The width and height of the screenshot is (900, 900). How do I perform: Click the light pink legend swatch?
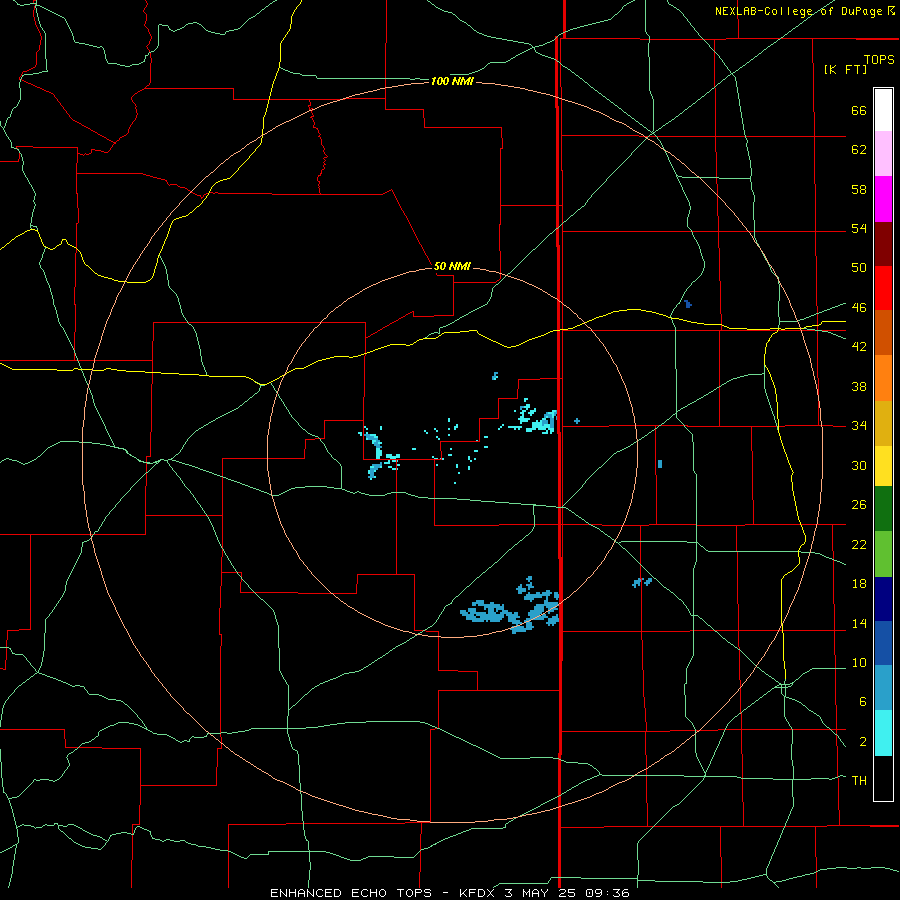point(883,153)
